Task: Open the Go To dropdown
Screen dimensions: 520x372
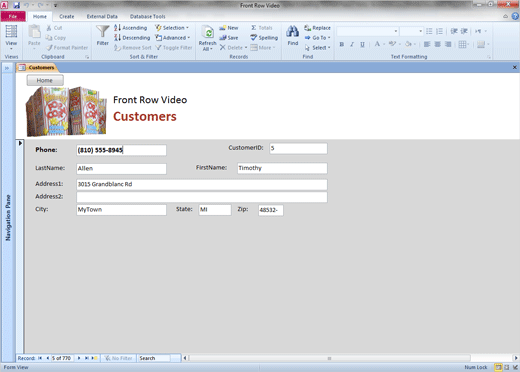Action: tap(317, 38)
